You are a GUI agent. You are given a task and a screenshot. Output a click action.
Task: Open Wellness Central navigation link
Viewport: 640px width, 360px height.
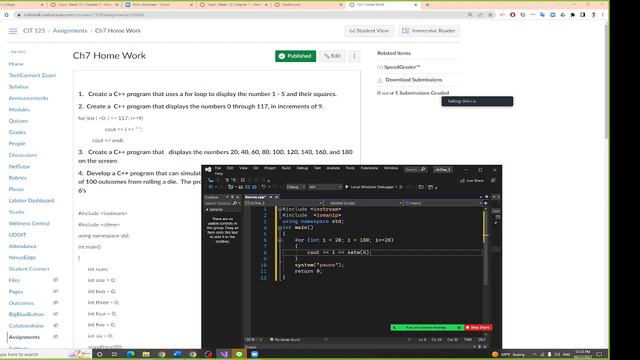29,223
